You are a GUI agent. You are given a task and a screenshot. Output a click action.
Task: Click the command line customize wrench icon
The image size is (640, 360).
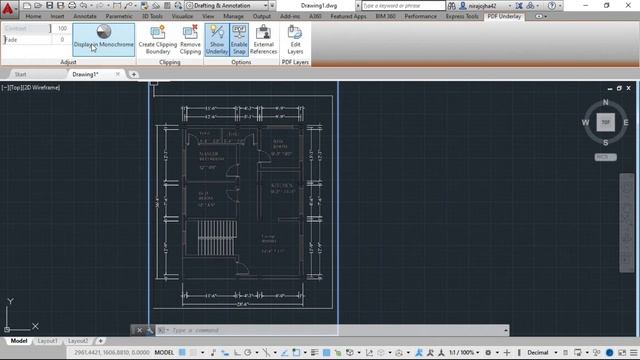150,330
